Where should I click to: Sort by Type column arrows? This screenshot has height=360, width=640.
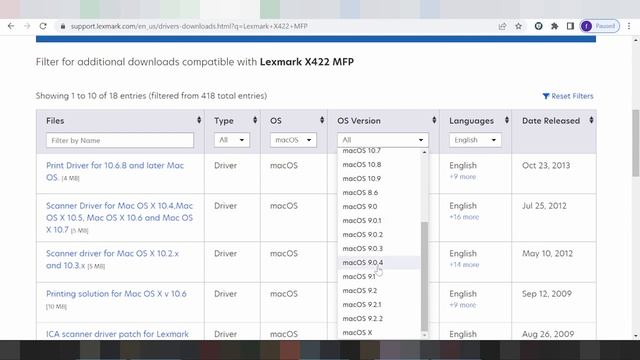coord(255,120)
